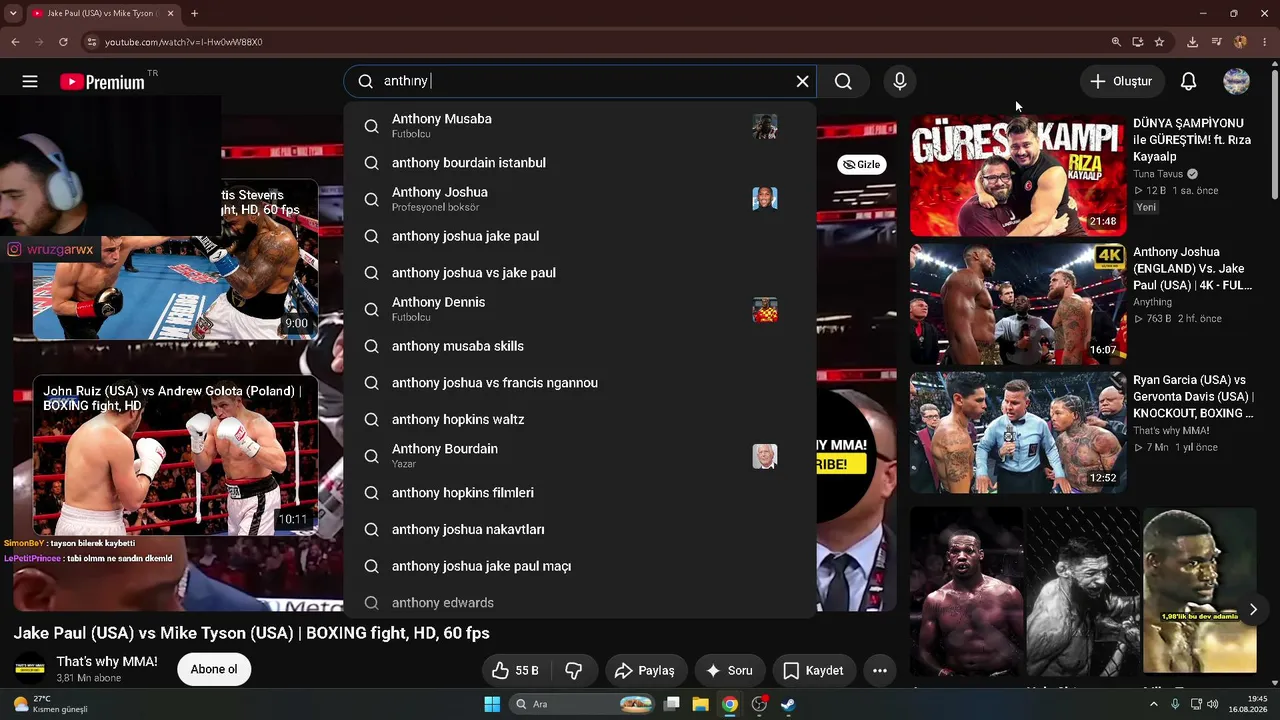Focus the YouTube search input field
The width and height of the screenshot is (1280, 720).
point(580,82)
